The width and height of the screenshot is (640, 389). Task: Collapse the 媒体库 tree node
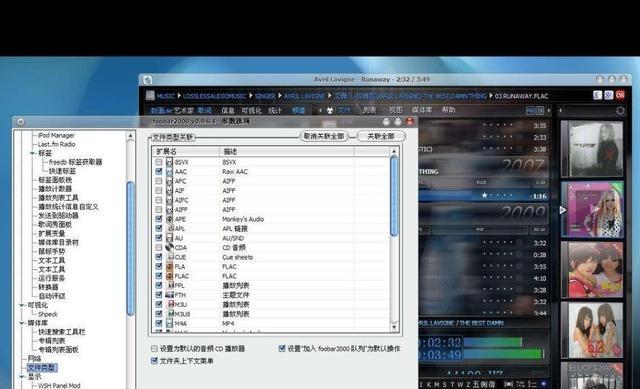tap(22, 323)
